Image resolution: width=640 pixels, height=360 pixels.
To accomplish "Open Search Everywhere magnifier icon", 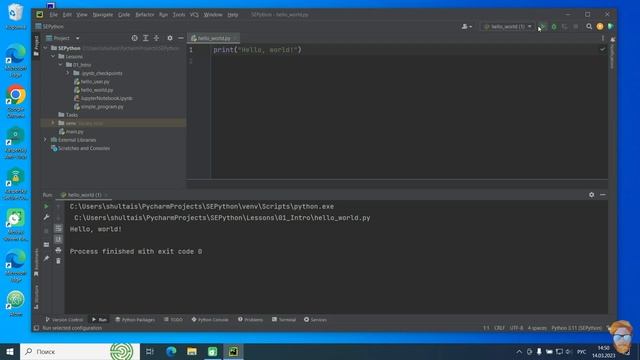I will pos(589,27).
